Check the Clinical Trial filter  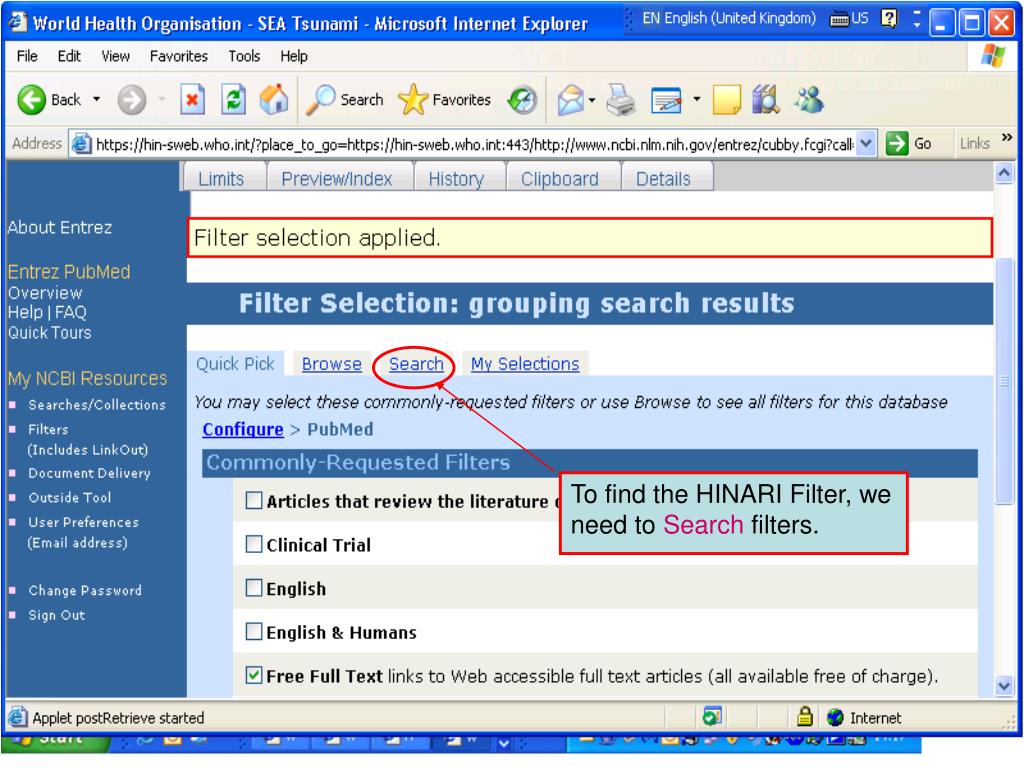(253, 544)
